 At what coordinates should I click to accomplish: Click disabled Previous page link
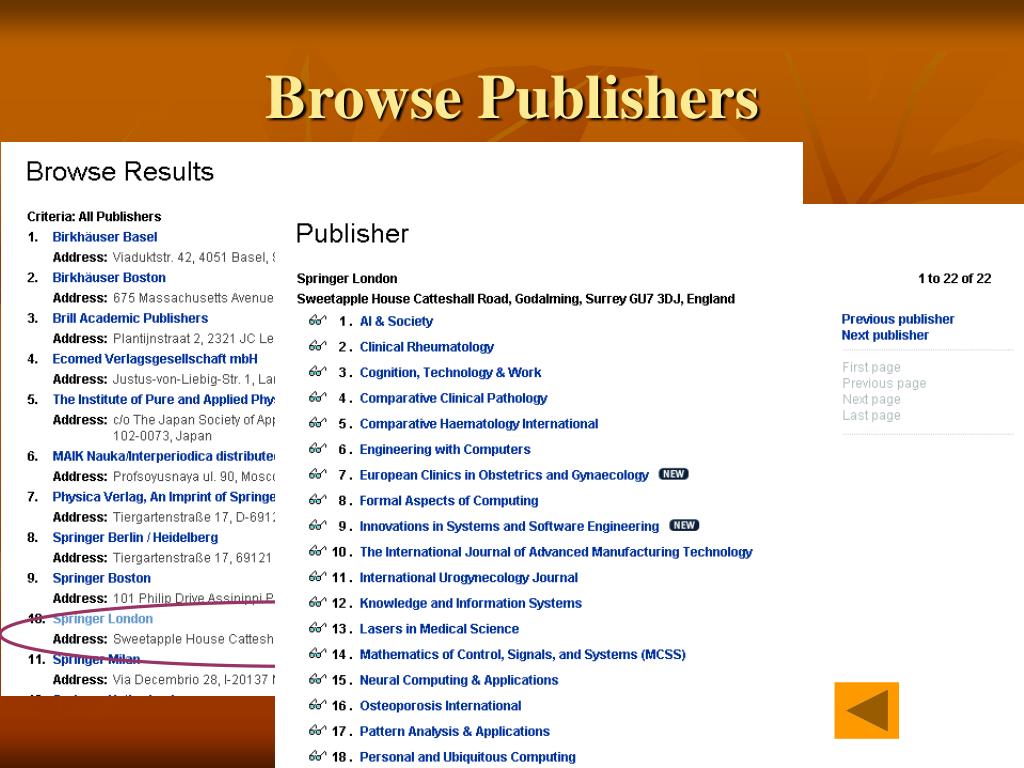(x=884, y=383)
